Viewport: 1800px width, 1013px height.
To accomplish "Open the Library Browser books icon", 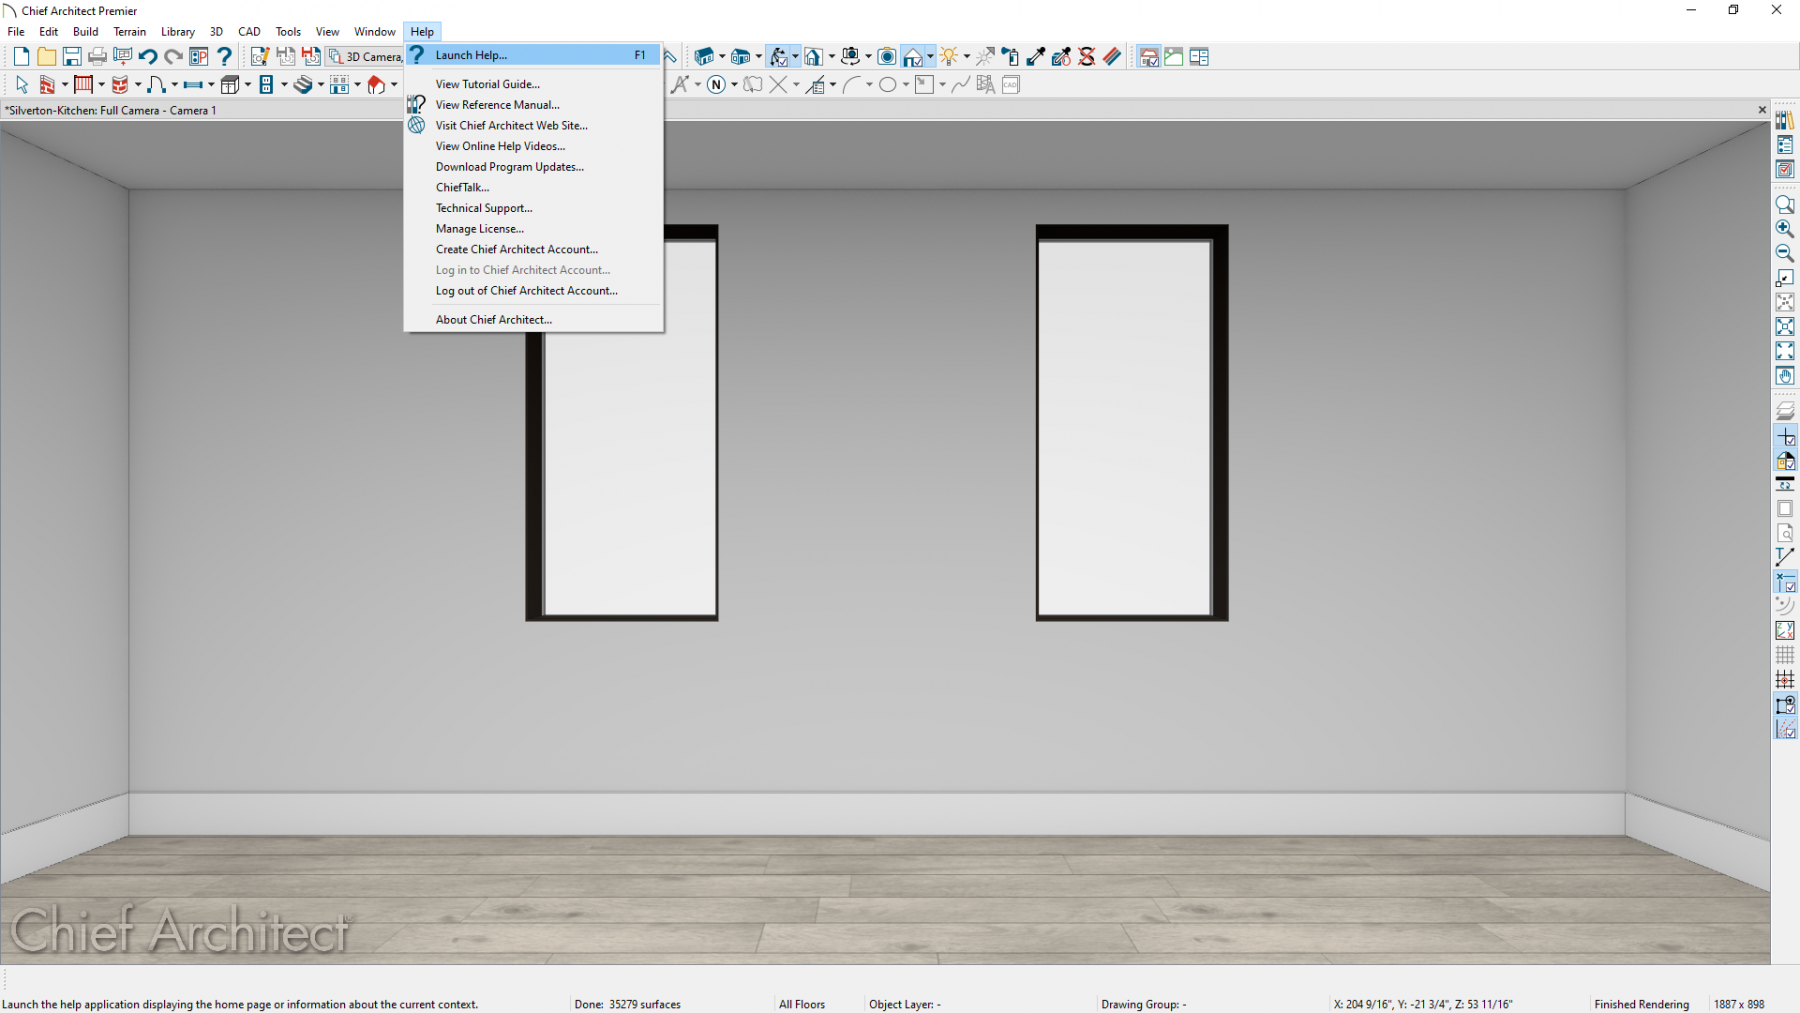I will [x=1784, y=121].
